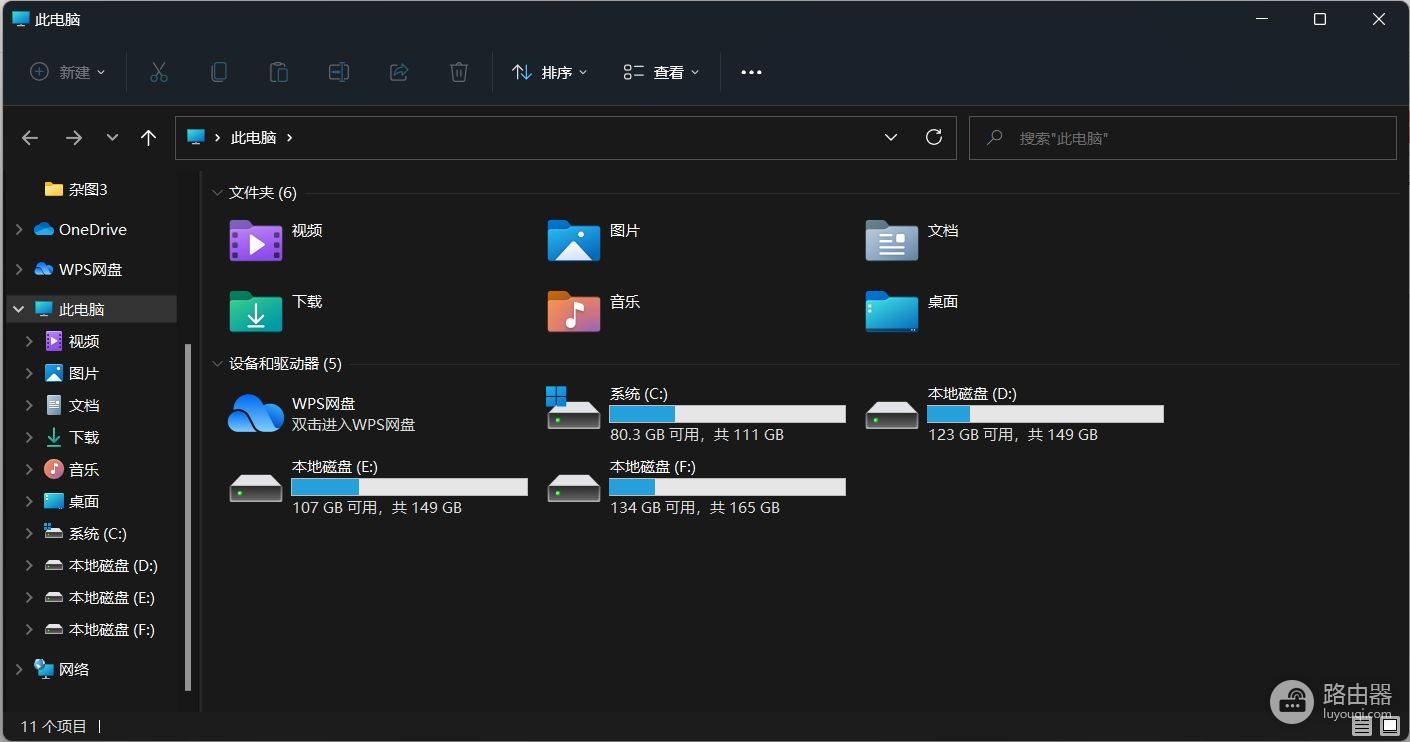Select 此电脑 in the sidebar
The height and width of the screenshot is (742, 1410).
(x=69, y=309)
